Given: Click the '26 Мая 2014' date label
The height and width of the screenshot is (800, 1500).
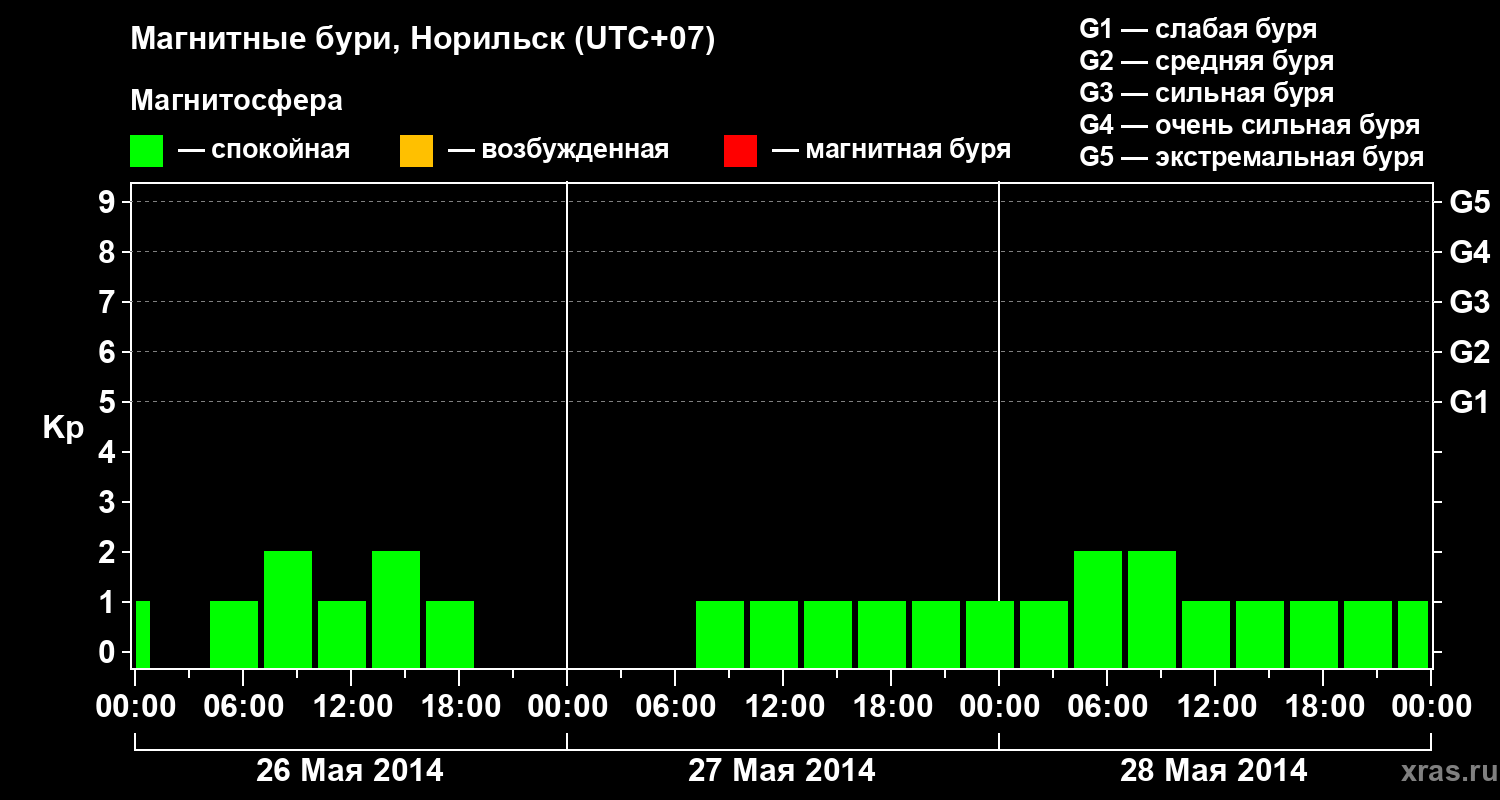Looking at the screenshot, I should tap(350, 771).
